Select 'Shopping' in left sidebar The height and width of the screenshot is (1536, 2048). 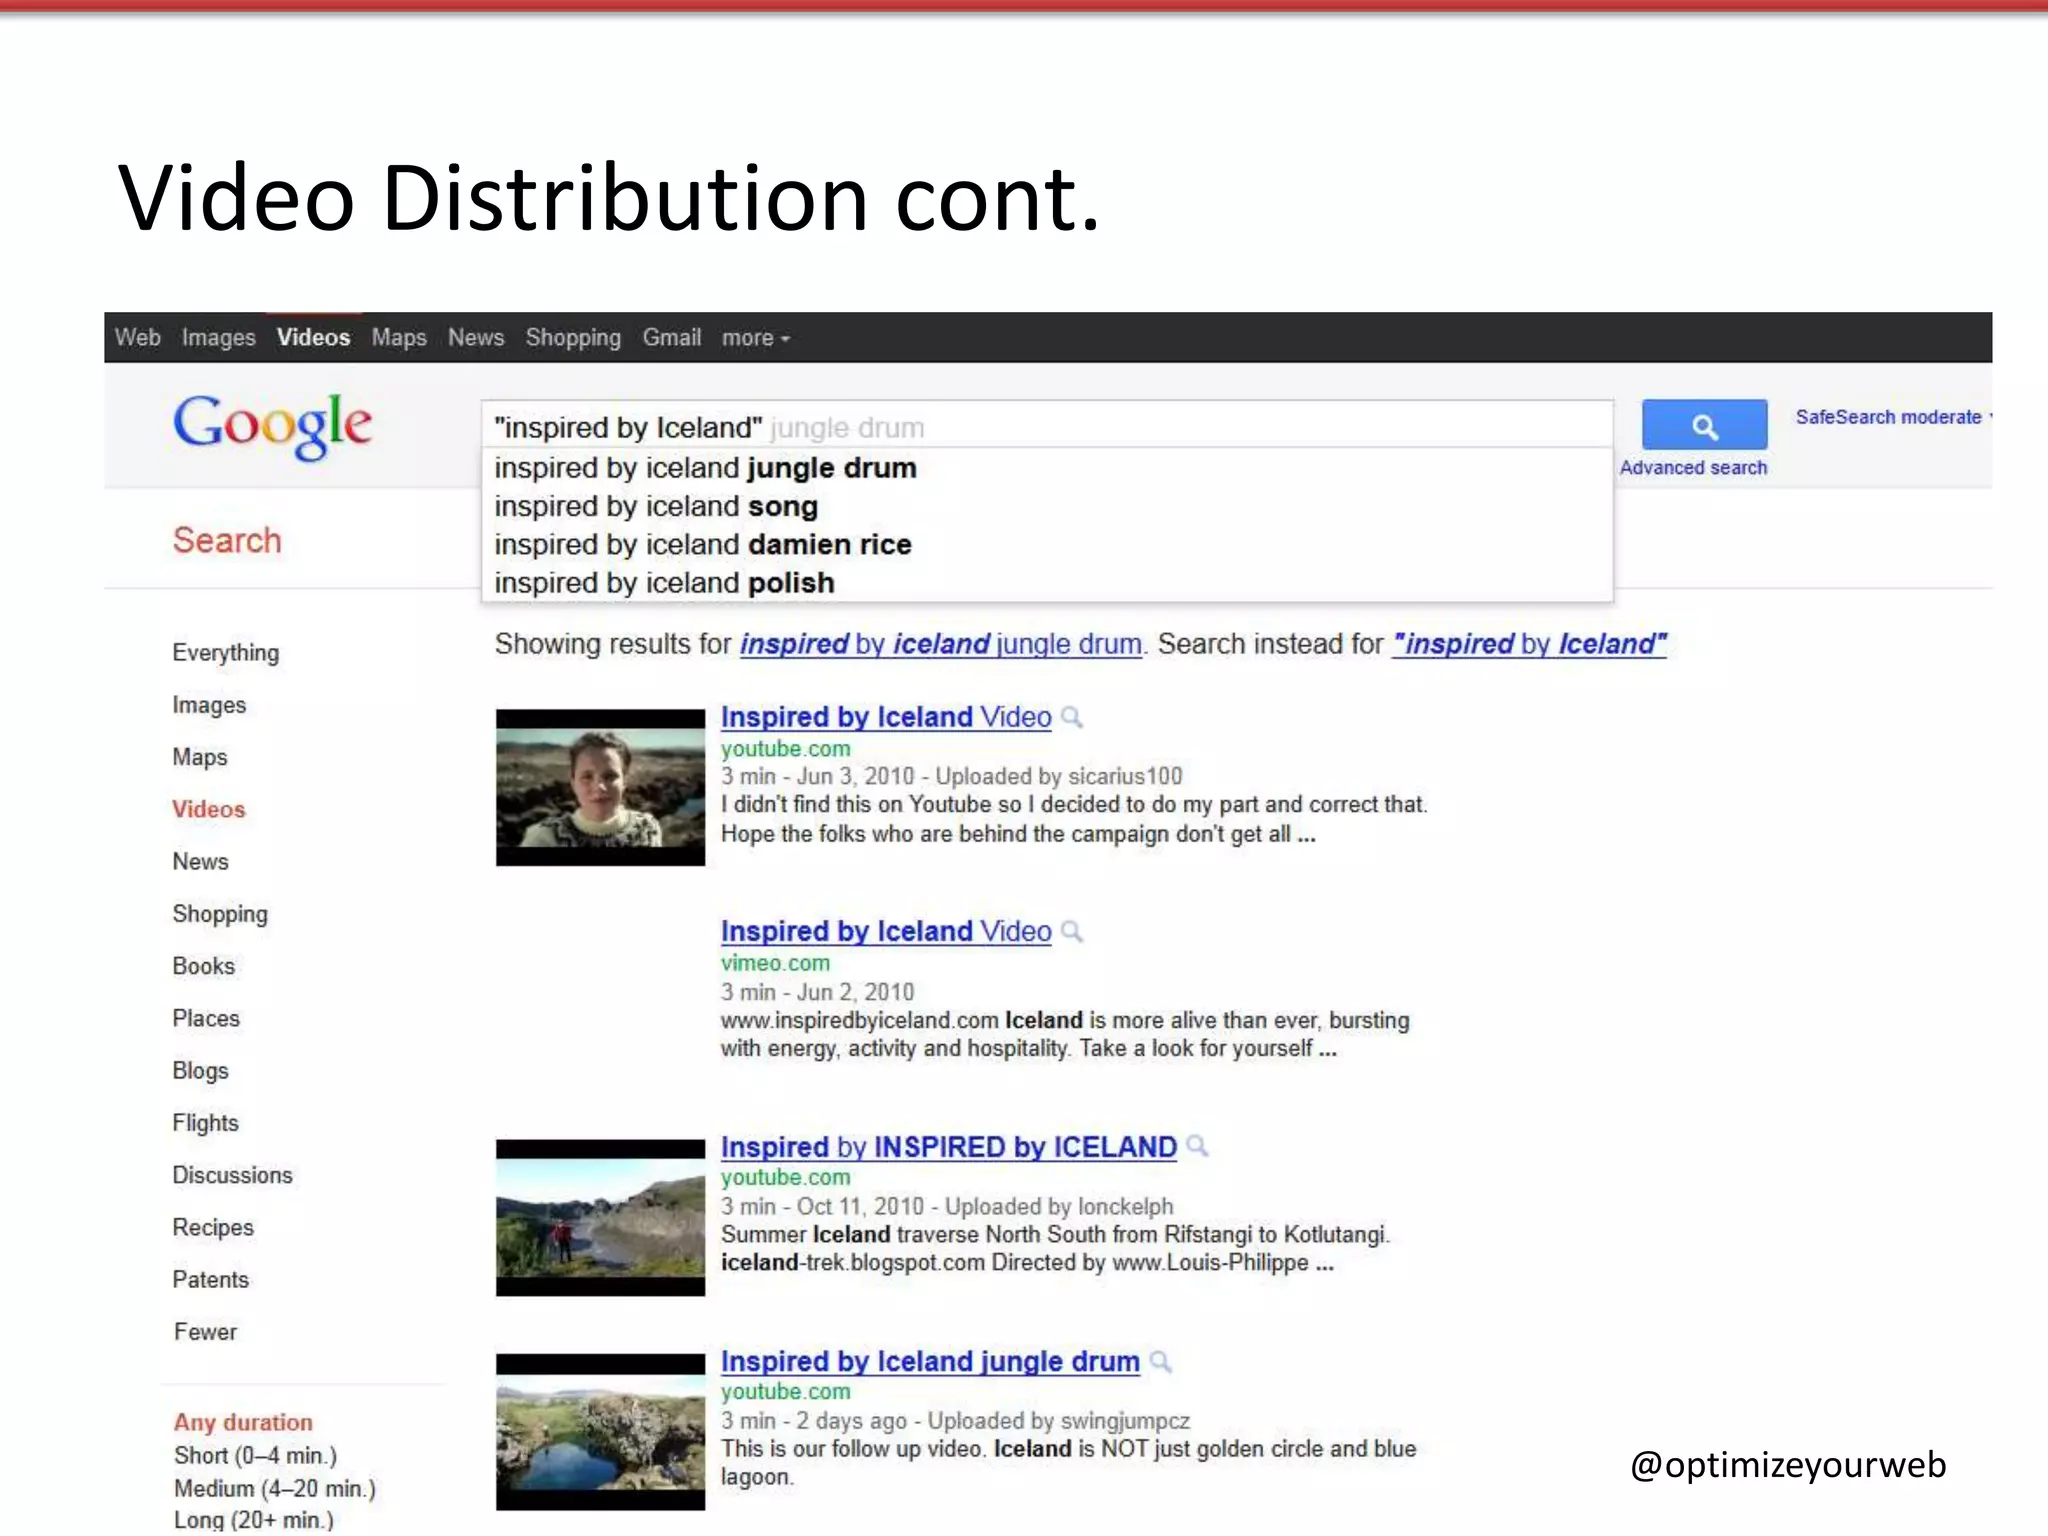coord(220,914)
